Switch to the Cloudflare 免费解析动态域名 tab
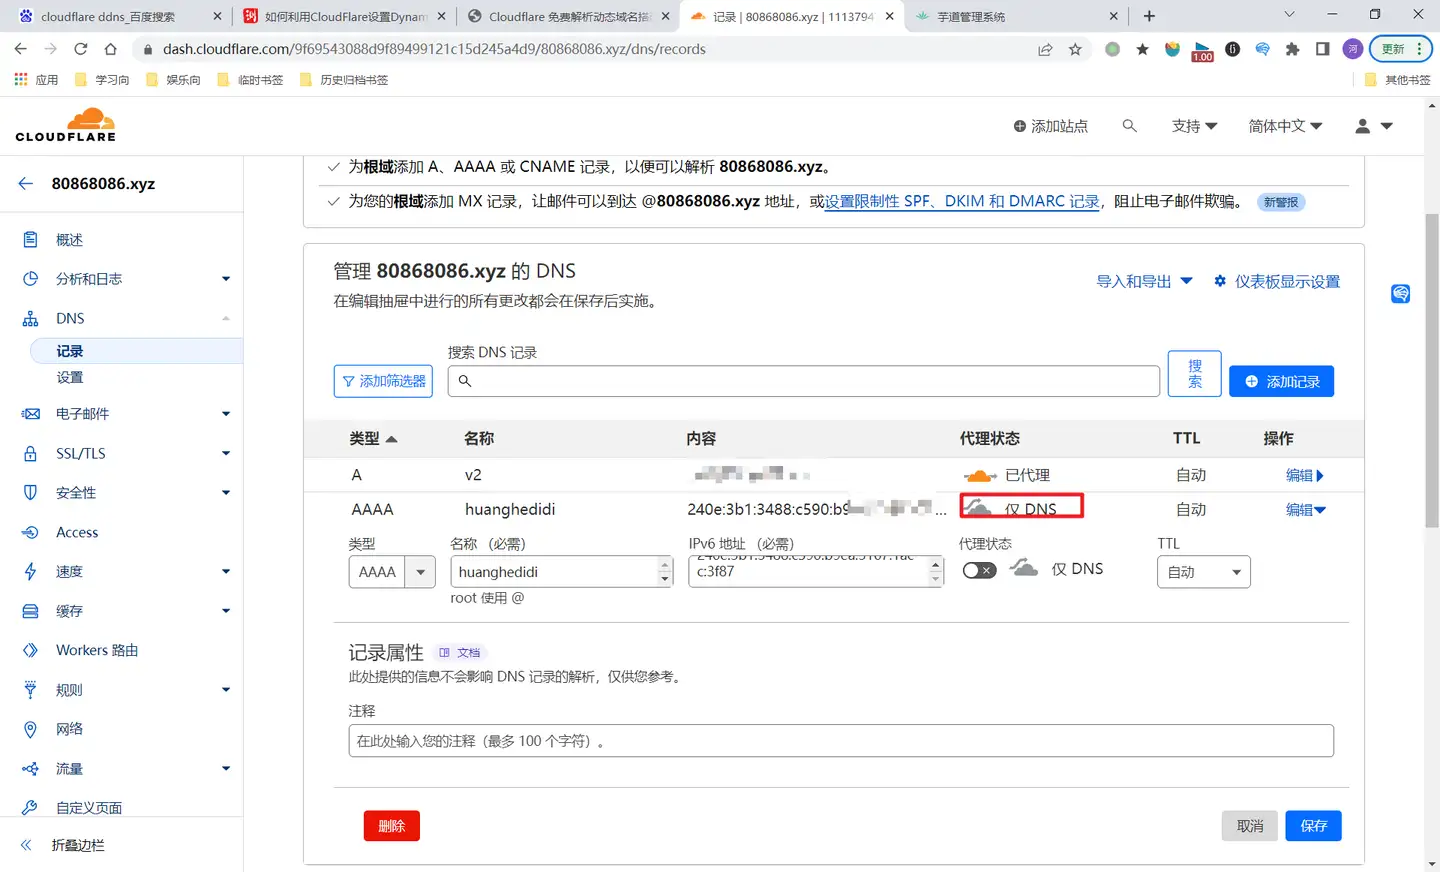 (x=569, y=16)
